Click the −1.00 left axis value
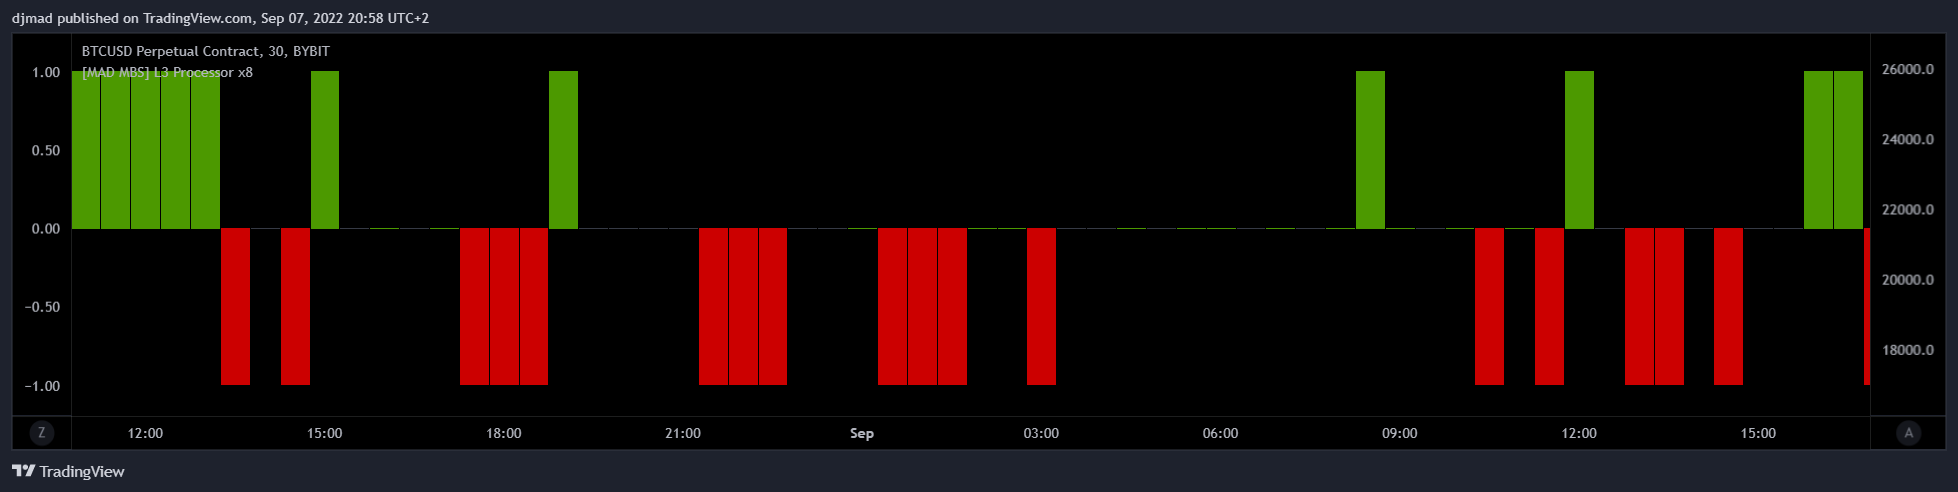1958x492 pixels. click(42, 386)
